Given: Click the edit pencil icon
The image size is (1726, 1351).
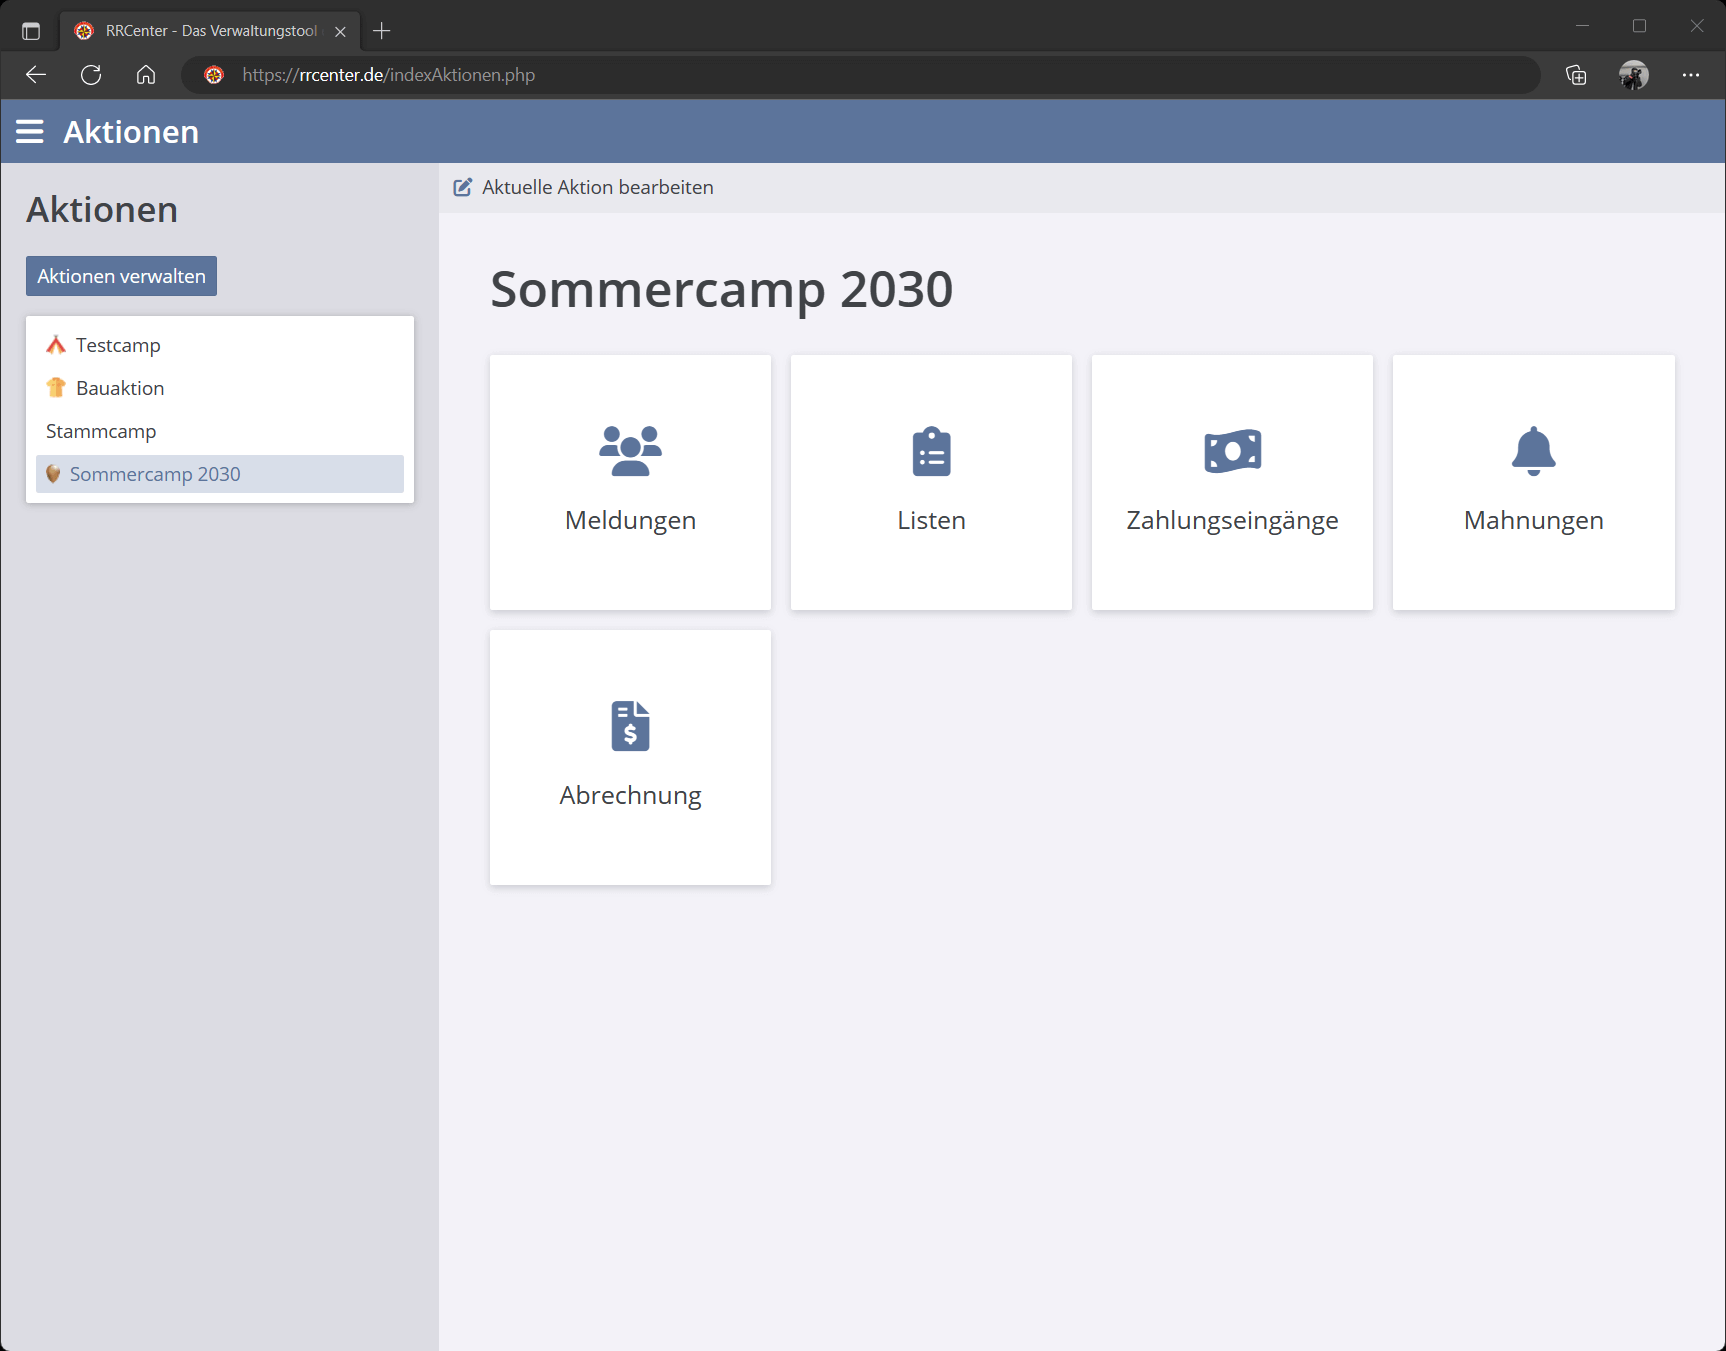Looking at the screenshot, I should point(463,188).
